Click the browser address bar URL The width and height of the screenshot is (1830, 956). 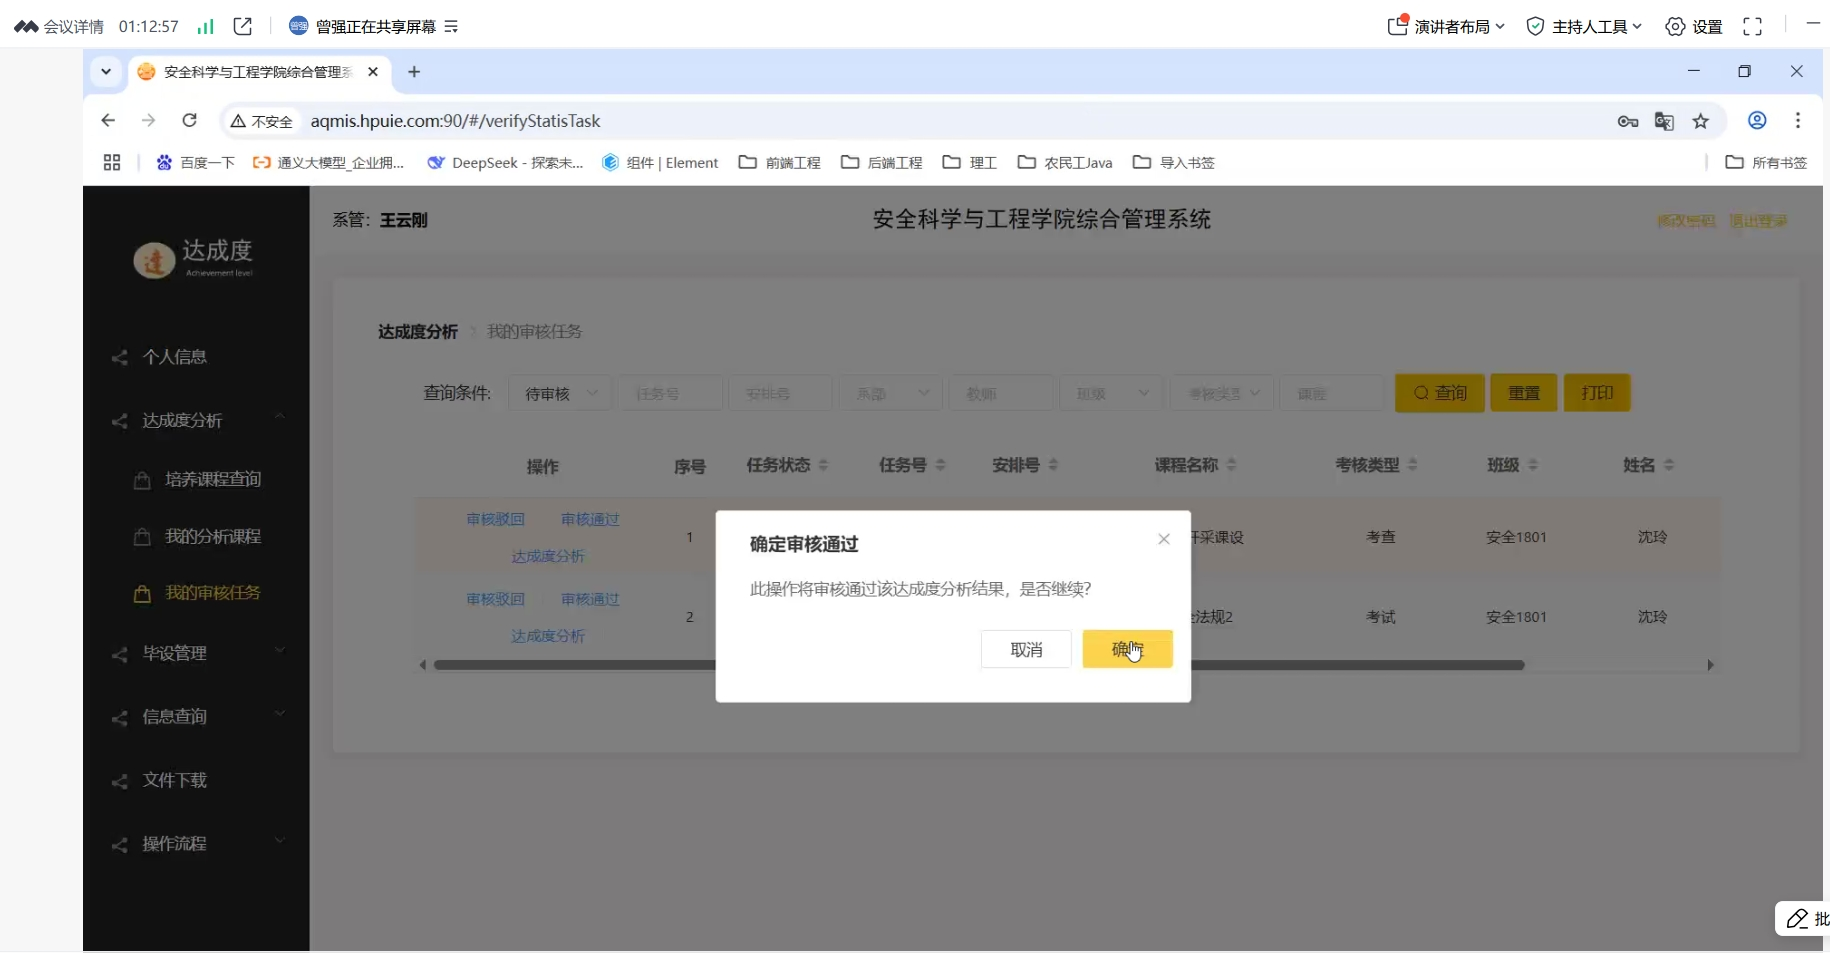[455, 121]
